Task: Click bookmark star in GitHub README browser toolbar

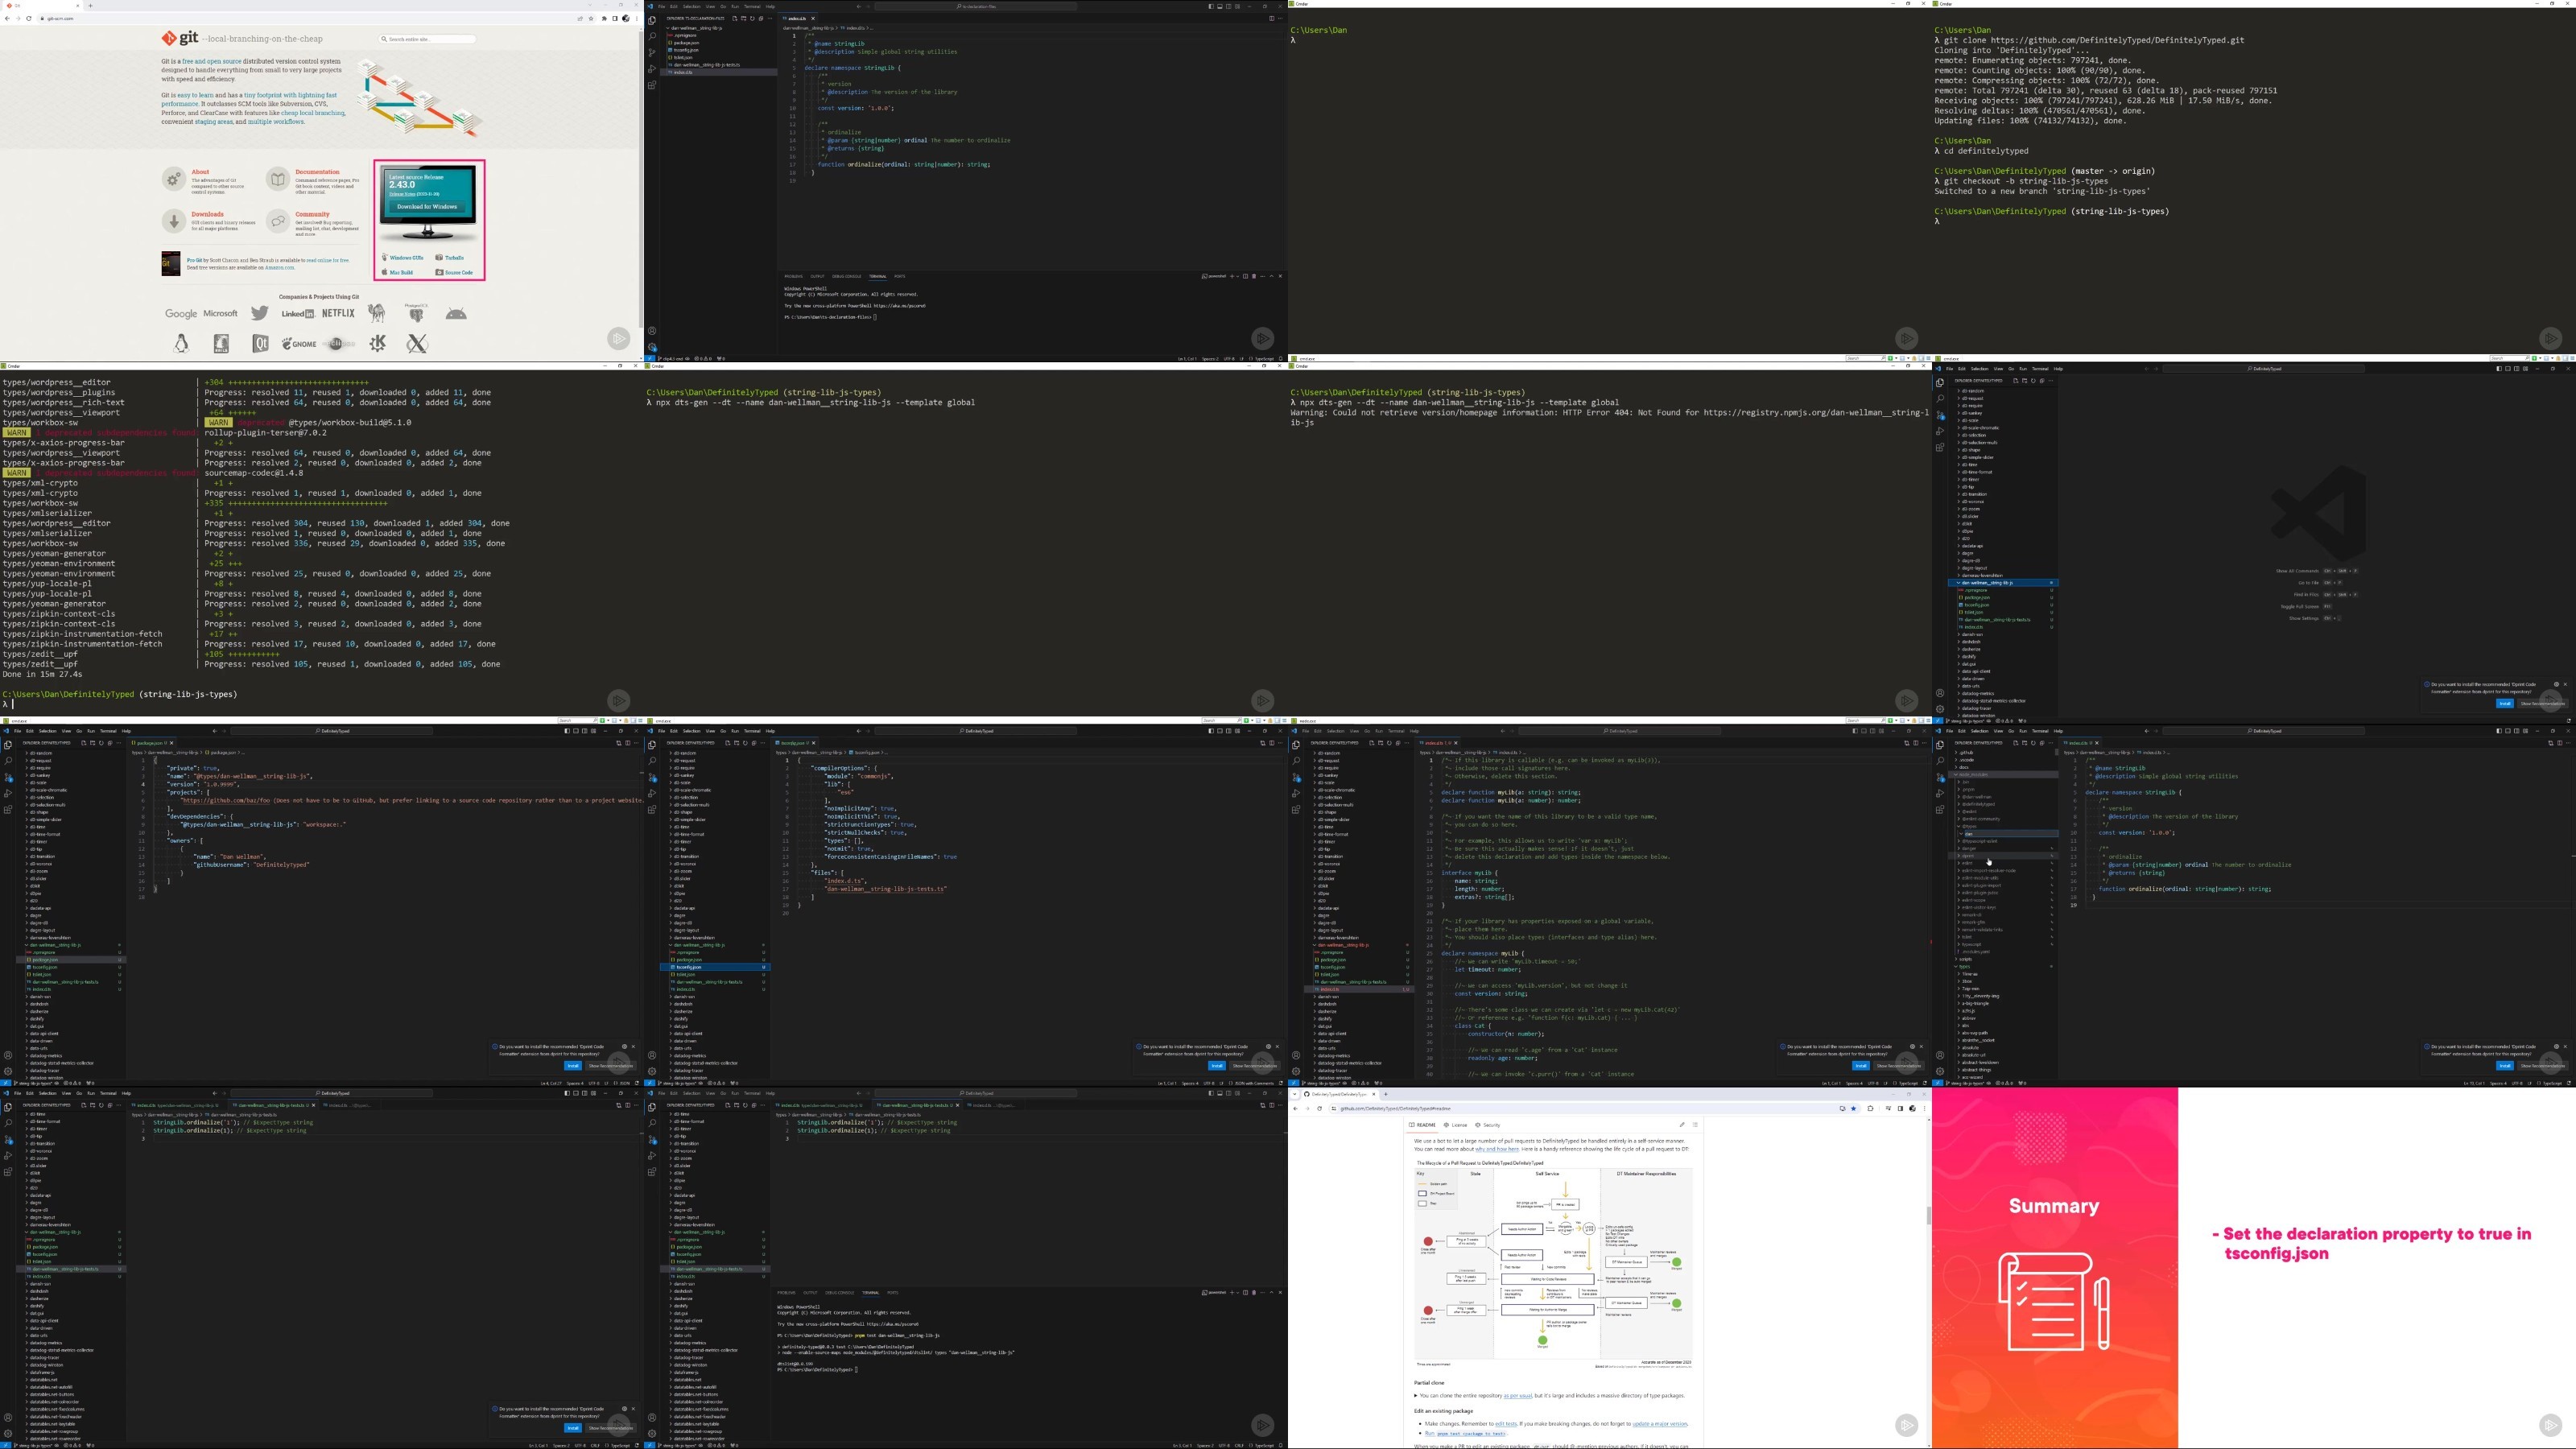Action: pyautogui.click(x=1853, y=1109)
